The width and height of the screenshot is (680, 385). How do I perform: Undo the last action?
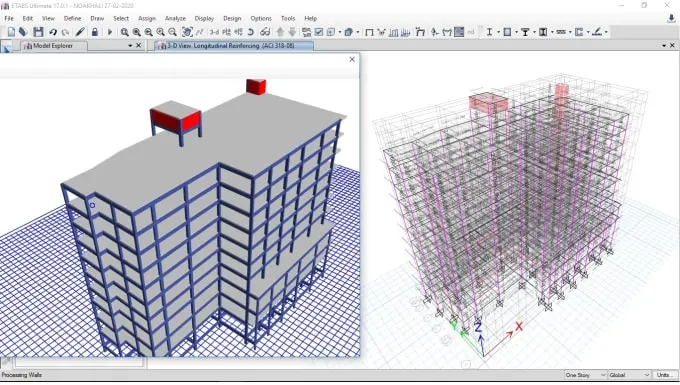point(53,32)
